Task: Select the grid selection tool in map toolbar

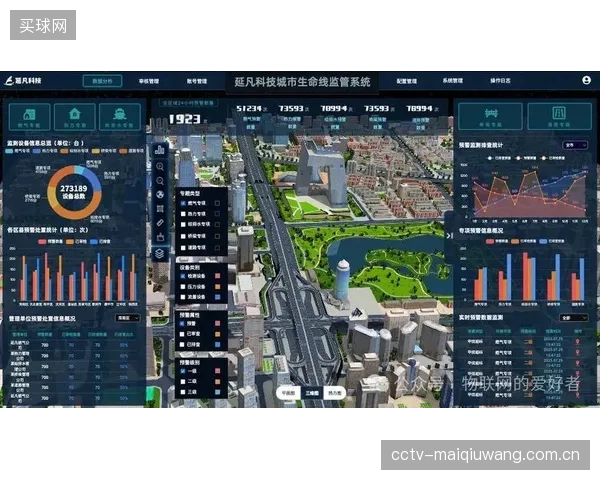Action: 160,209
